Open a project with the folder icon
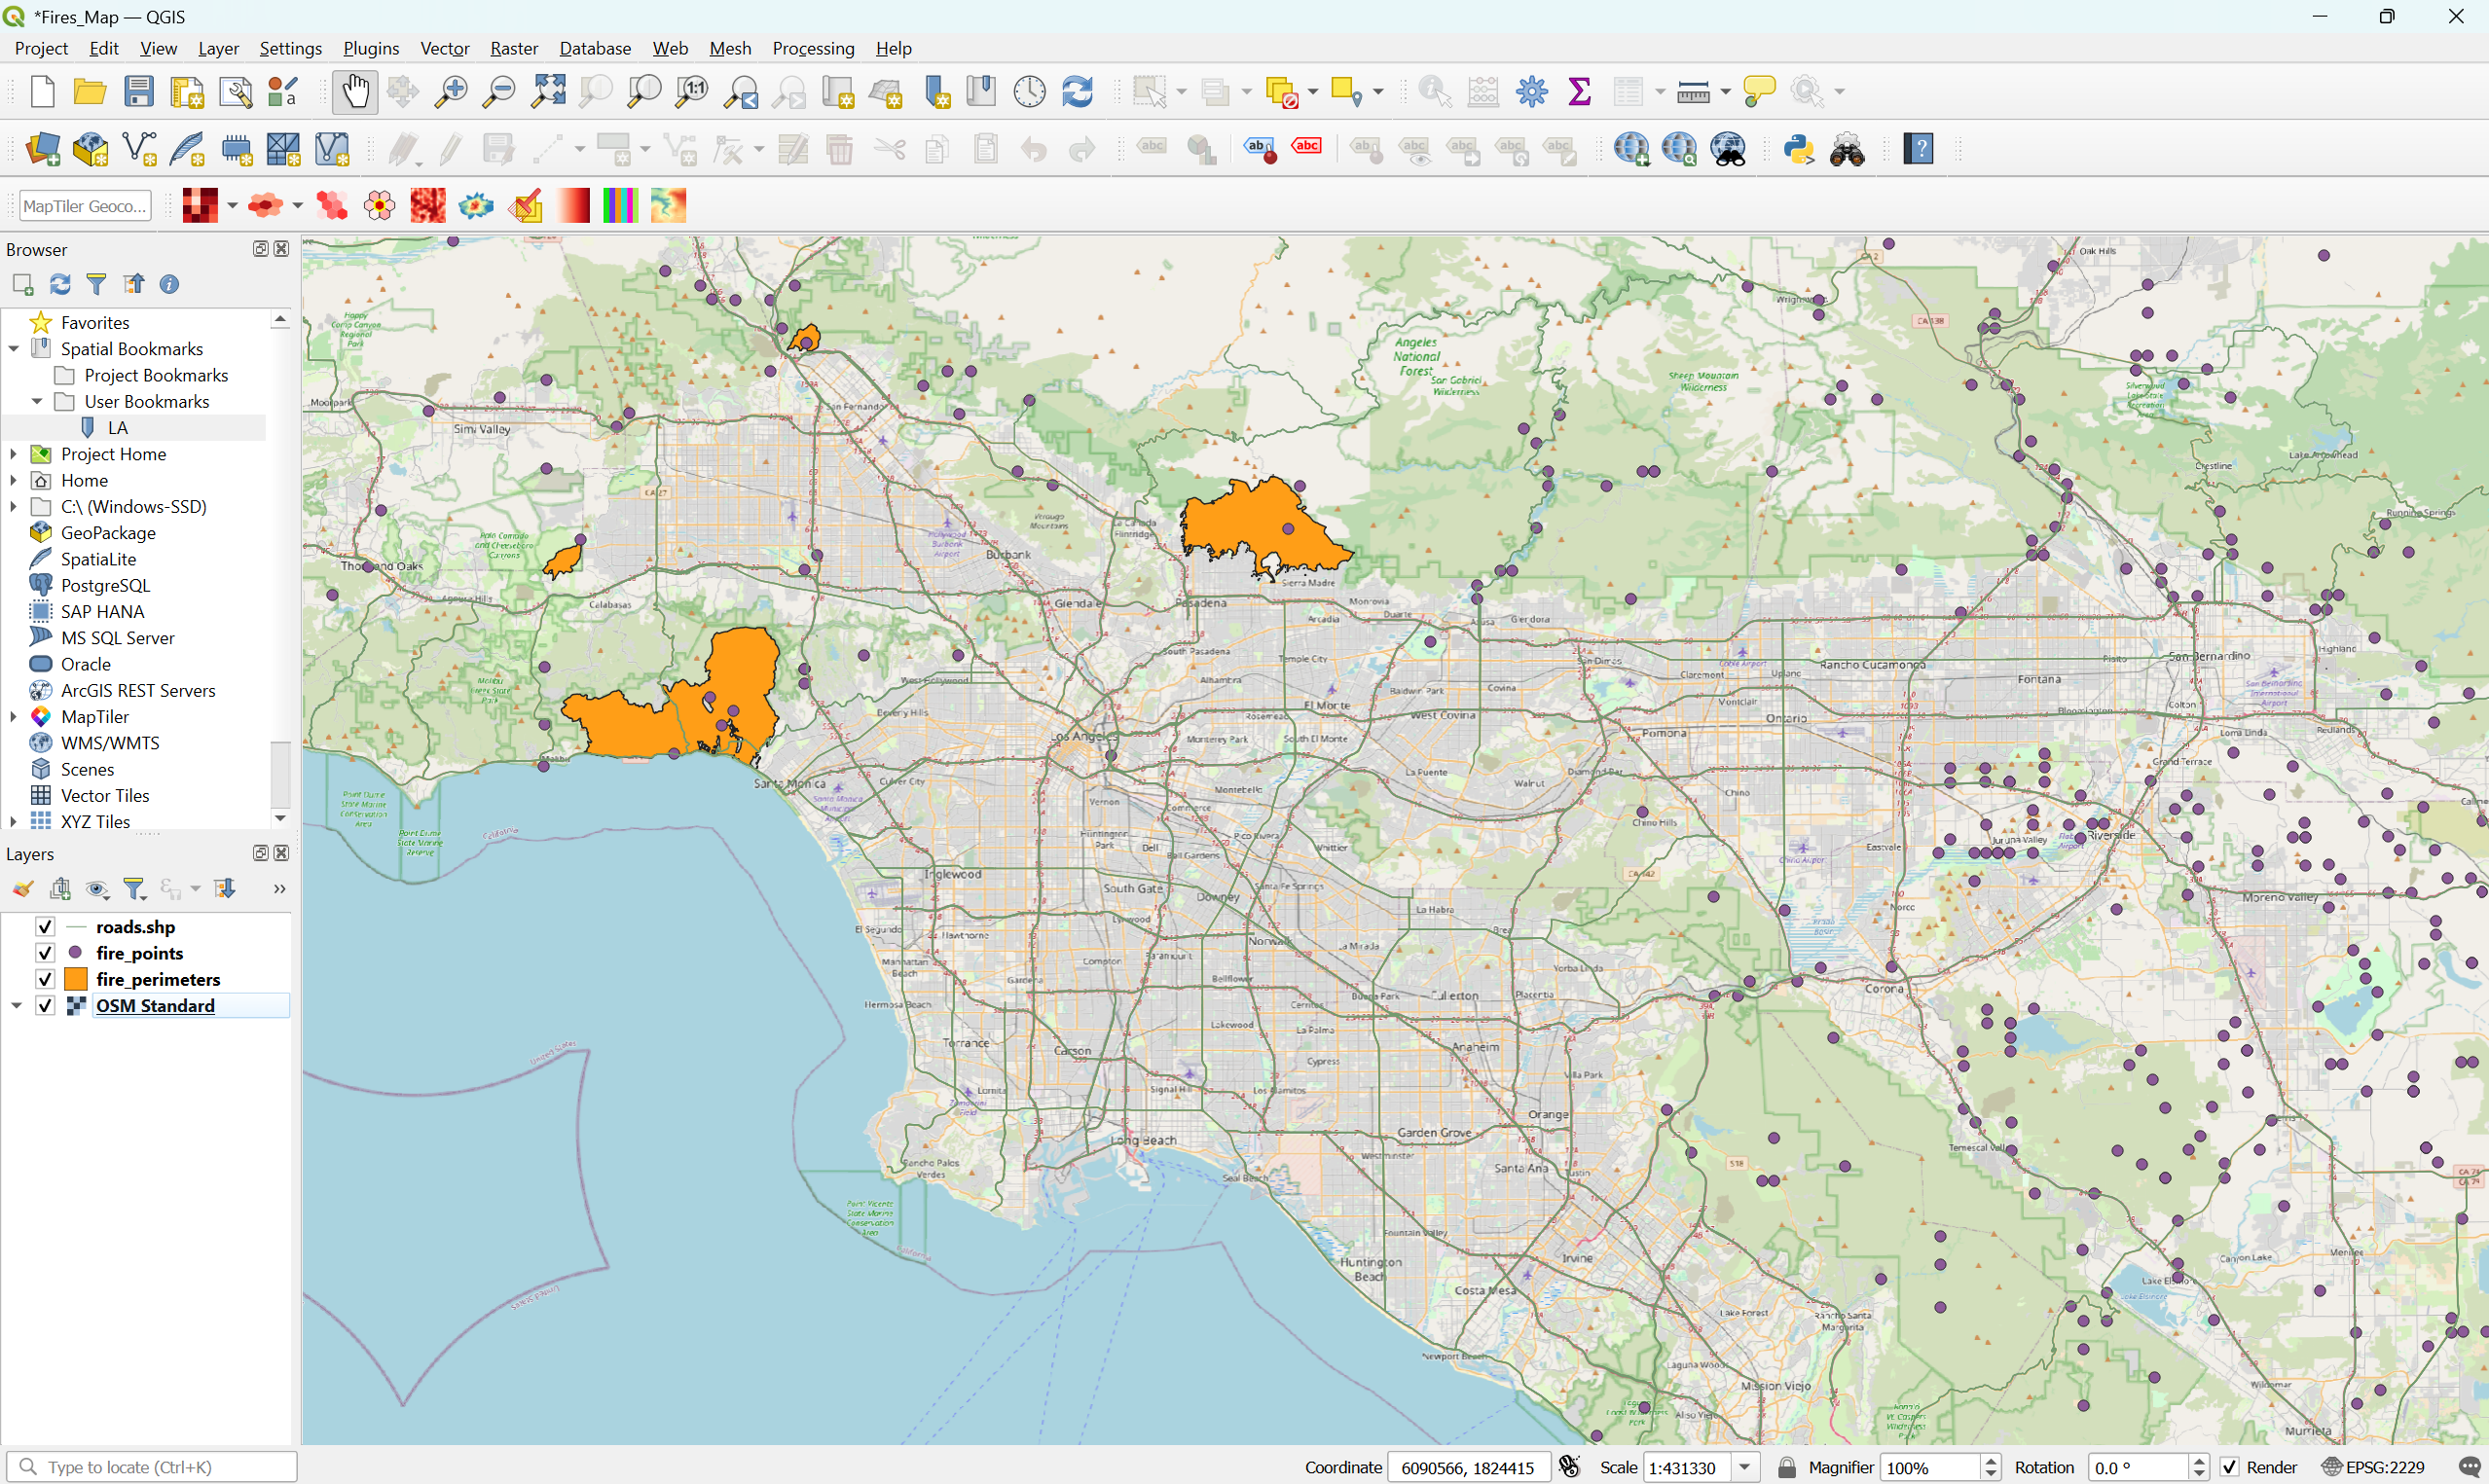Image resolution: width=2489 pixels, height=1484 pixels. (90, 92)
